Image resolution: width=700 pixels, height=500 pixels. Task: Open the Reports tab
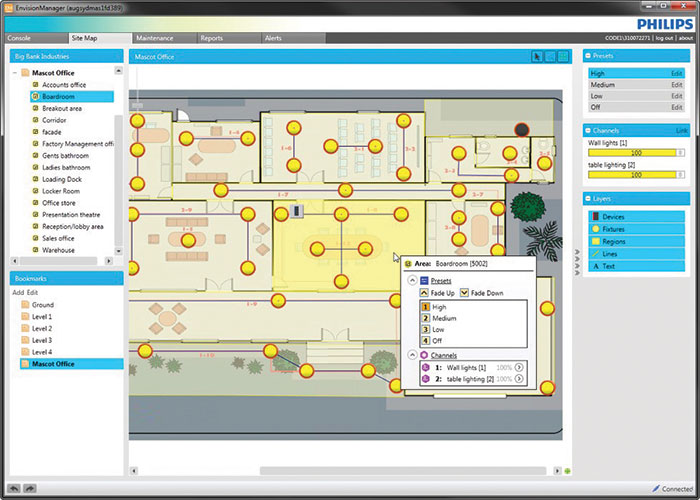click(x=211, y=38)
